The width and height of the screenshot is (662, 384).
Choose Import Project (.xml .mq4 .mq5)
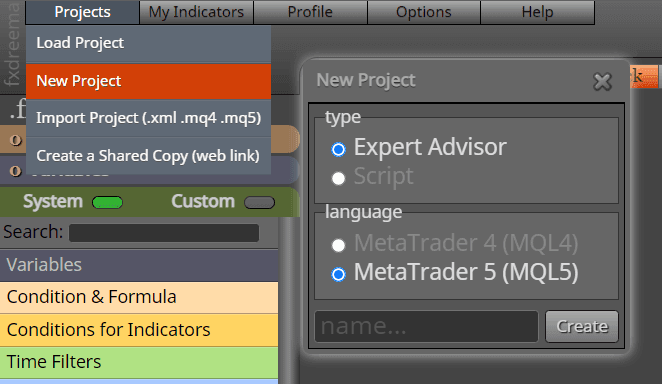(x=148, y=118)
